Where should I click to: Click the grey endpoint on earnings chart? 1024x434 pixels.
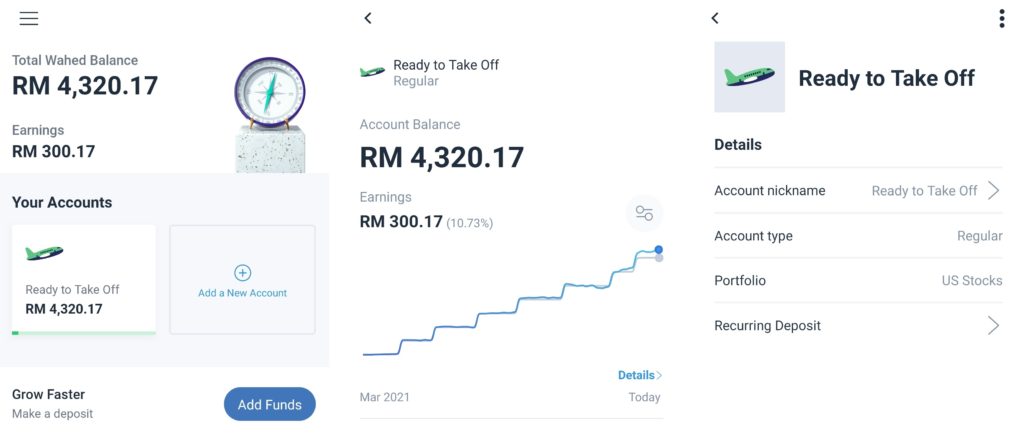click(x=659, y=258)
